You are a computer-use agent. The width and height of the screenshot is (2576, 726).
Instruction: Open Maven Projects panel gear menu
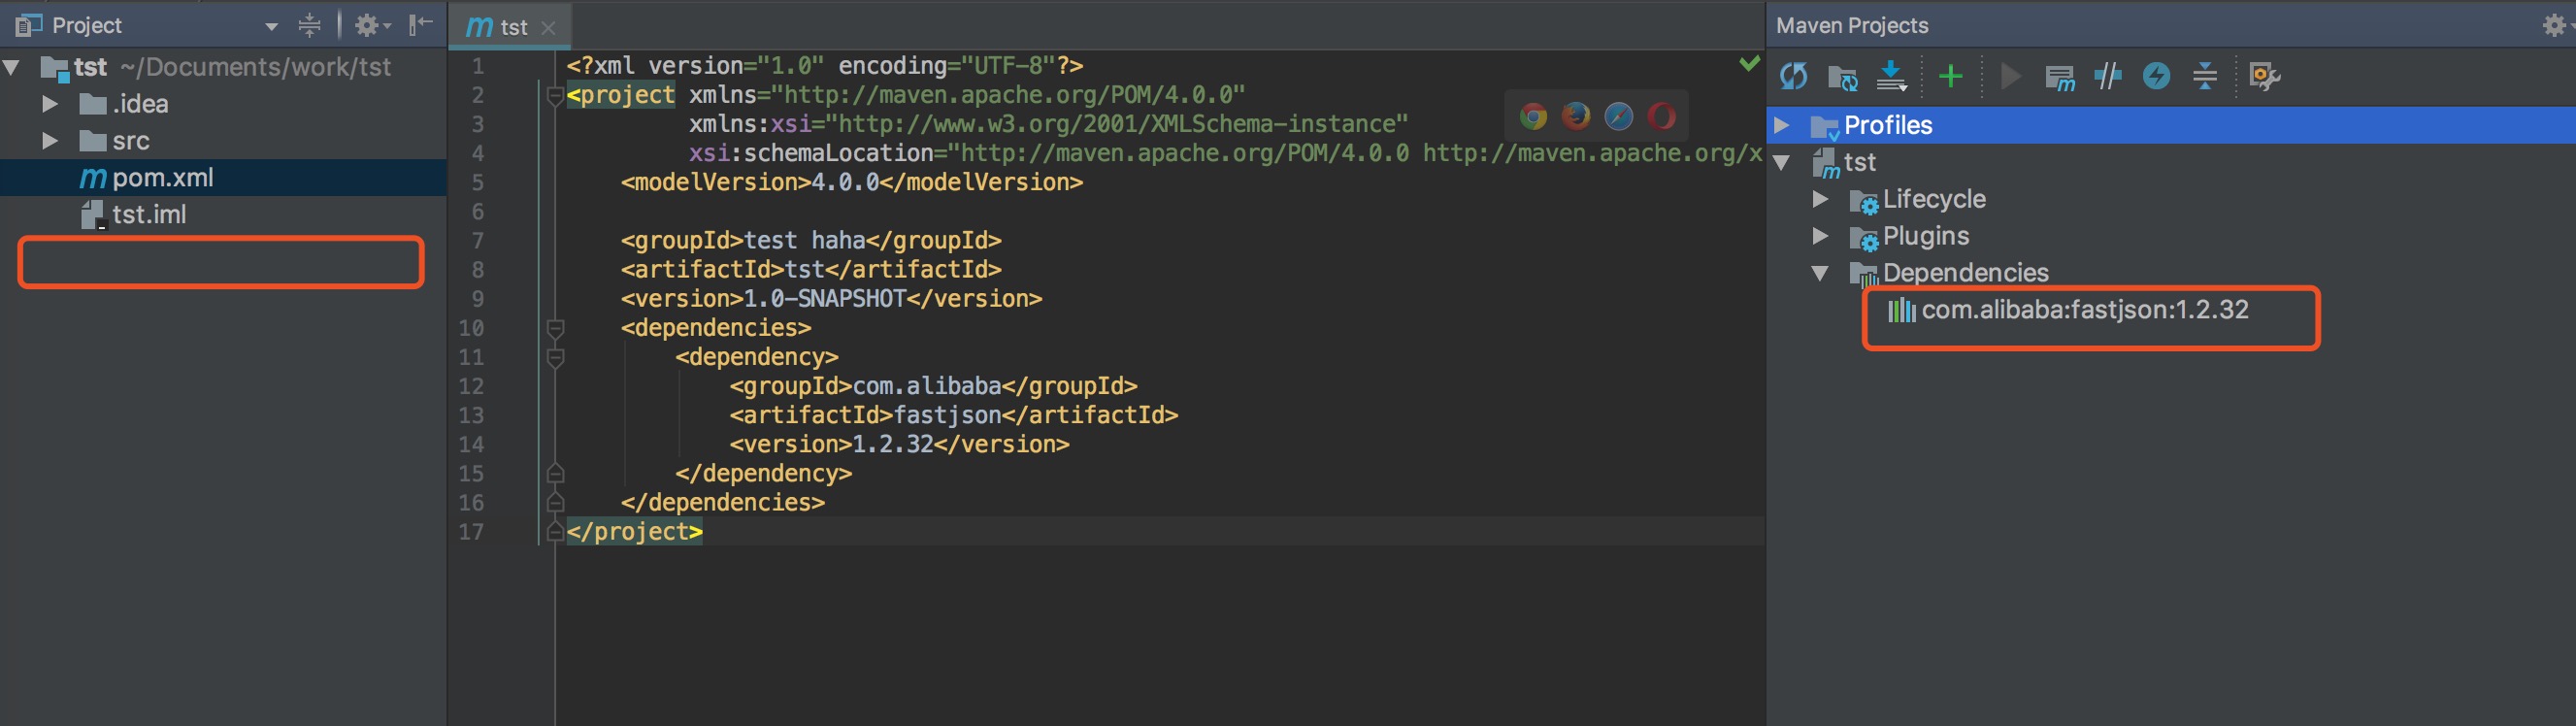pos(2556,25)
